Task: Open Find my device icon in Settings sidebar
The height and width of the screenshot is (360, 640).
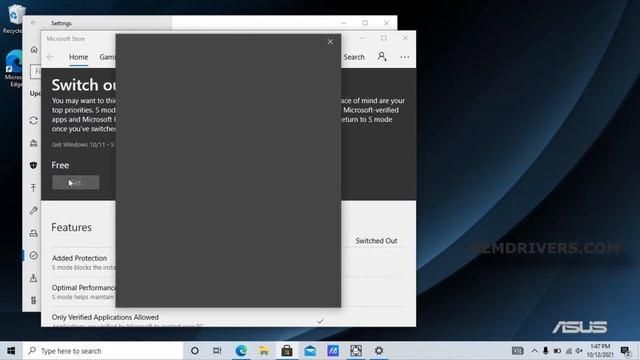Action: coord(33,278)
